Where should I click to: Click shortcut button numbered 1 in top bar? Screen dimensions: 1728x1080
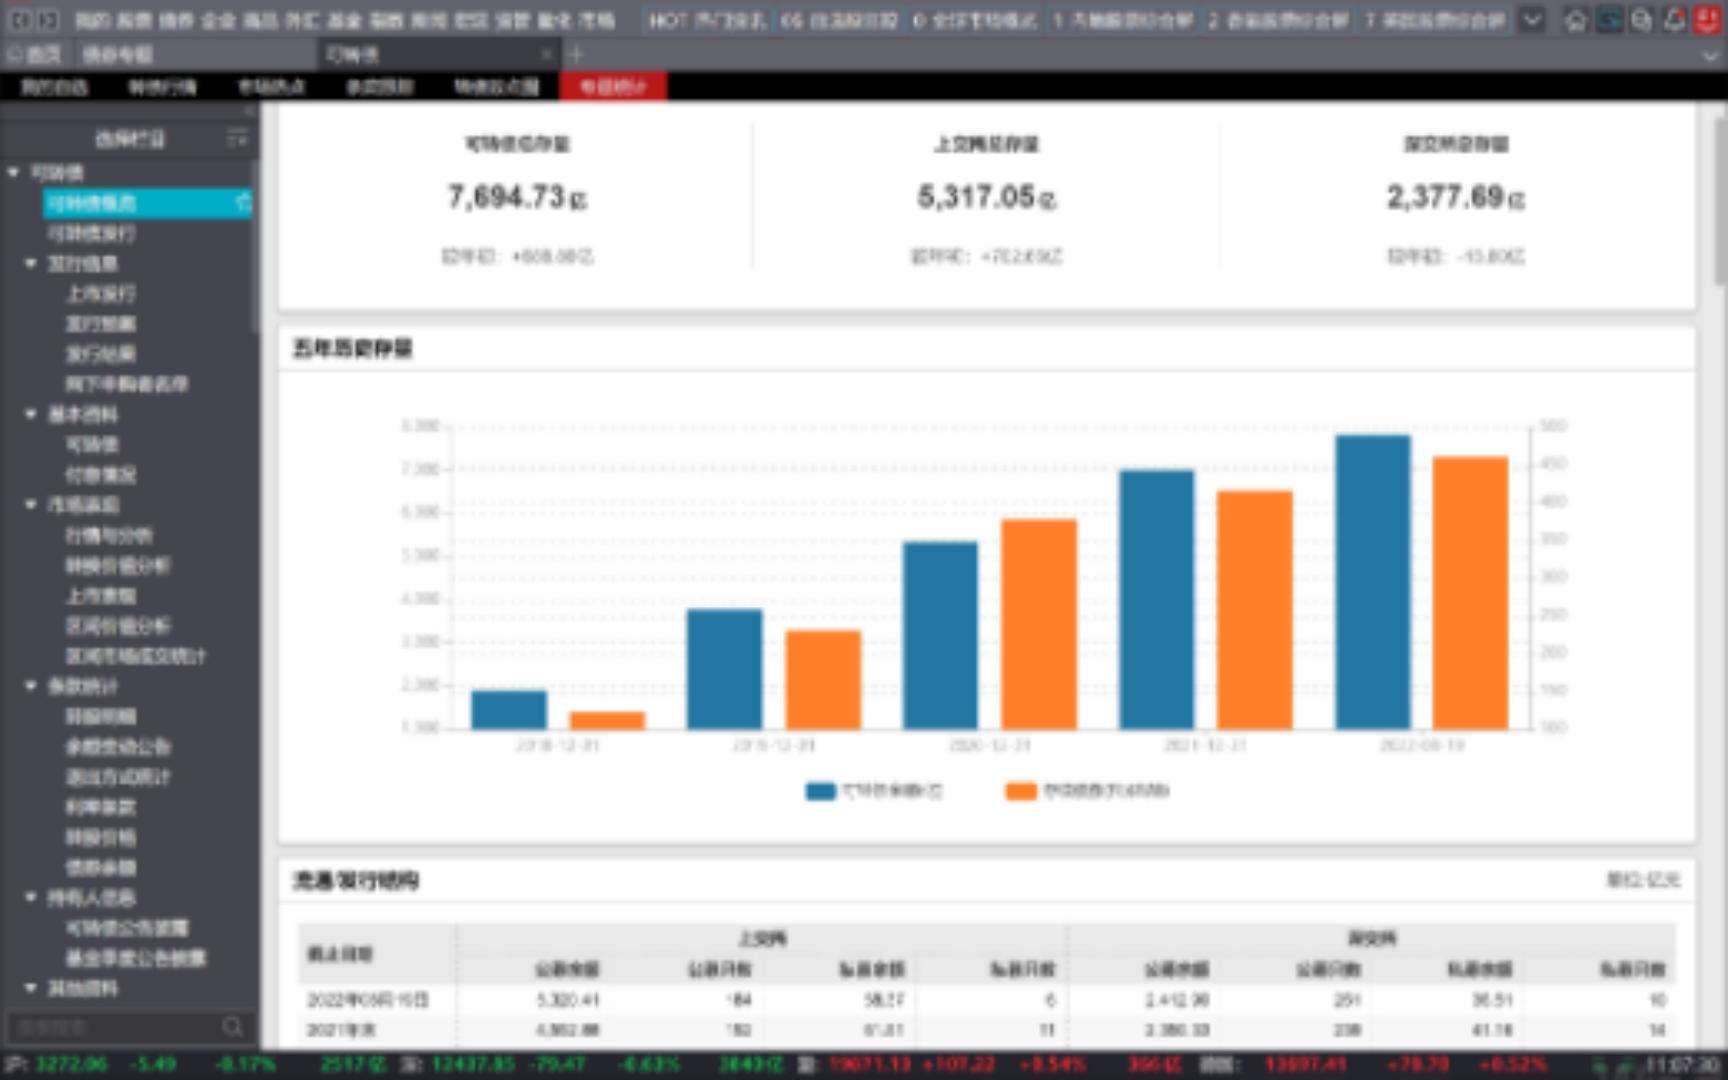click(1122, 20)
